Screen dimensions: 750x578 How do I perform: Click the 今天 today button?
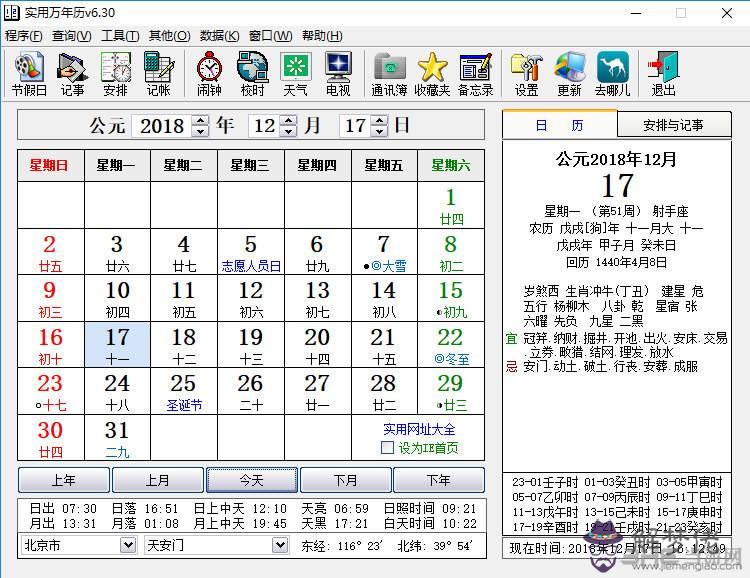point(251,480)
